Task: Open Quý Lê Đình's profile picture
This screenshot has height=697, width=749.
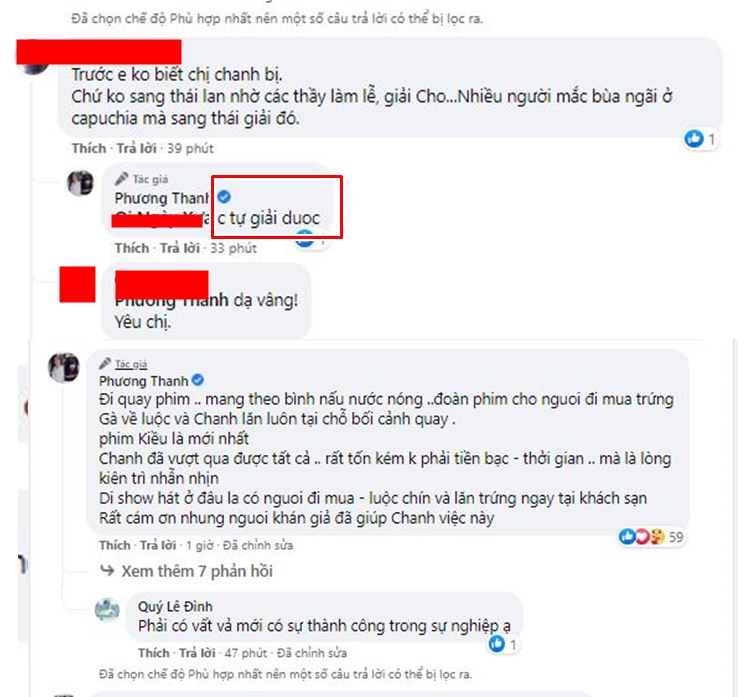Action: pos(107,610)
